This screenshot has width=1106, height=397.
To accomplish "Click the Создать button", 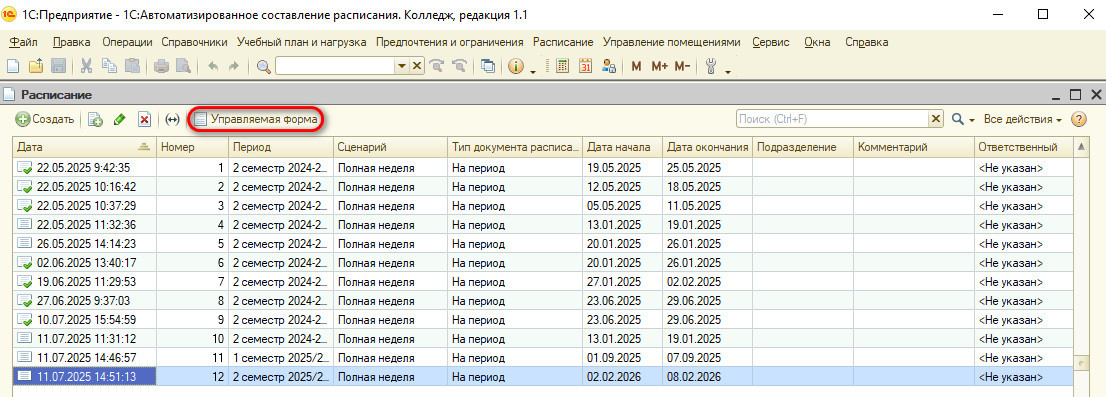I will point(45,120).
